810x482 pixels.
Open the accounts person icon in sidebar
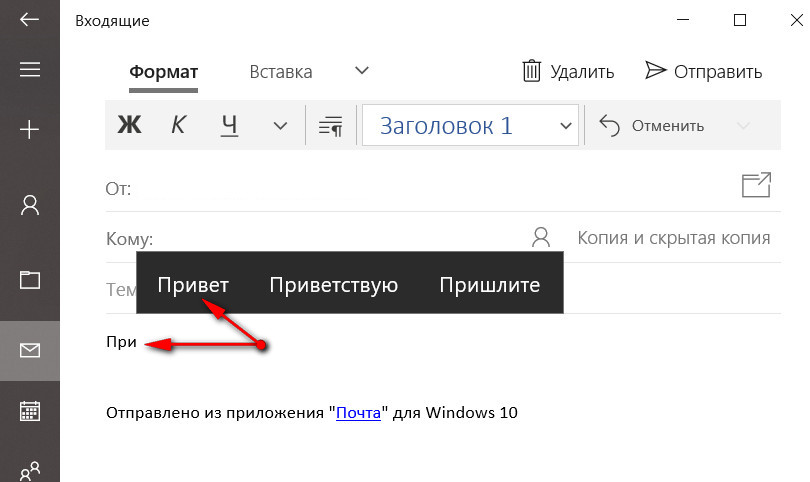point(29,205)
